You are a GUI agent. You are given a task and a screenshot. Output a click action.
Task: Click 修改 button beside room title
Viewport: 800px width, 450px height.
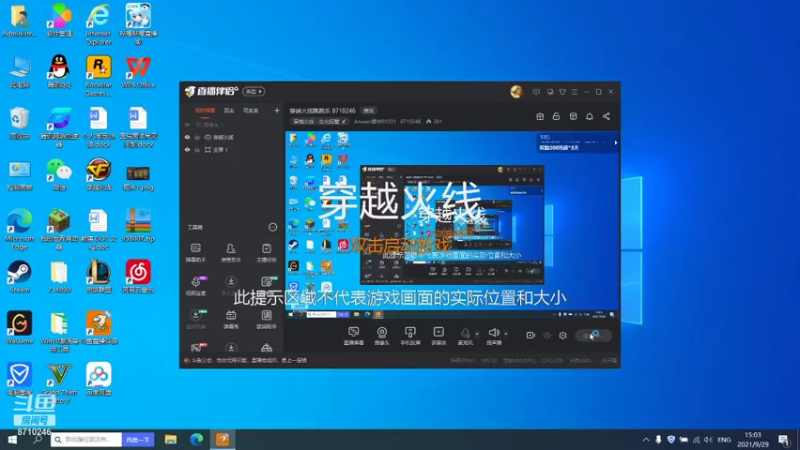368,111
